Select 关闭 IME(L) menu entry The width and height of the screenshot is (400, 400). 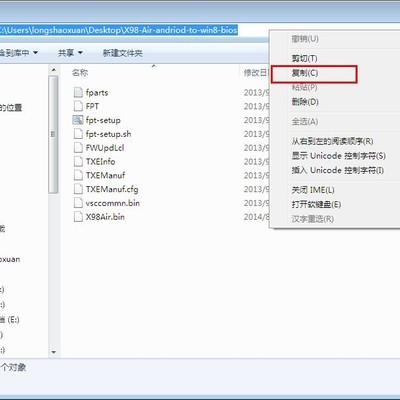313,190
